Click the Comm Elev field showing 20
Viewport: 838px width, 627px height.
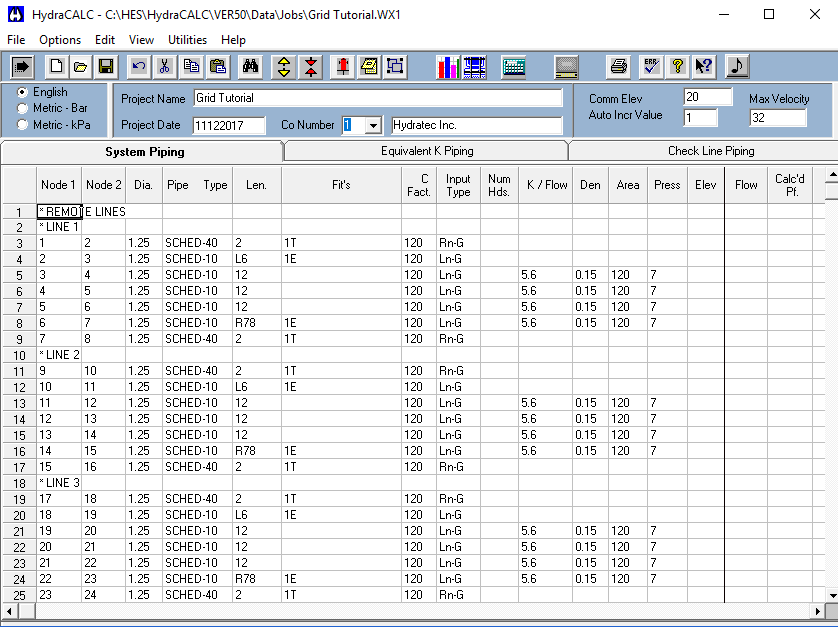point(708,97)
